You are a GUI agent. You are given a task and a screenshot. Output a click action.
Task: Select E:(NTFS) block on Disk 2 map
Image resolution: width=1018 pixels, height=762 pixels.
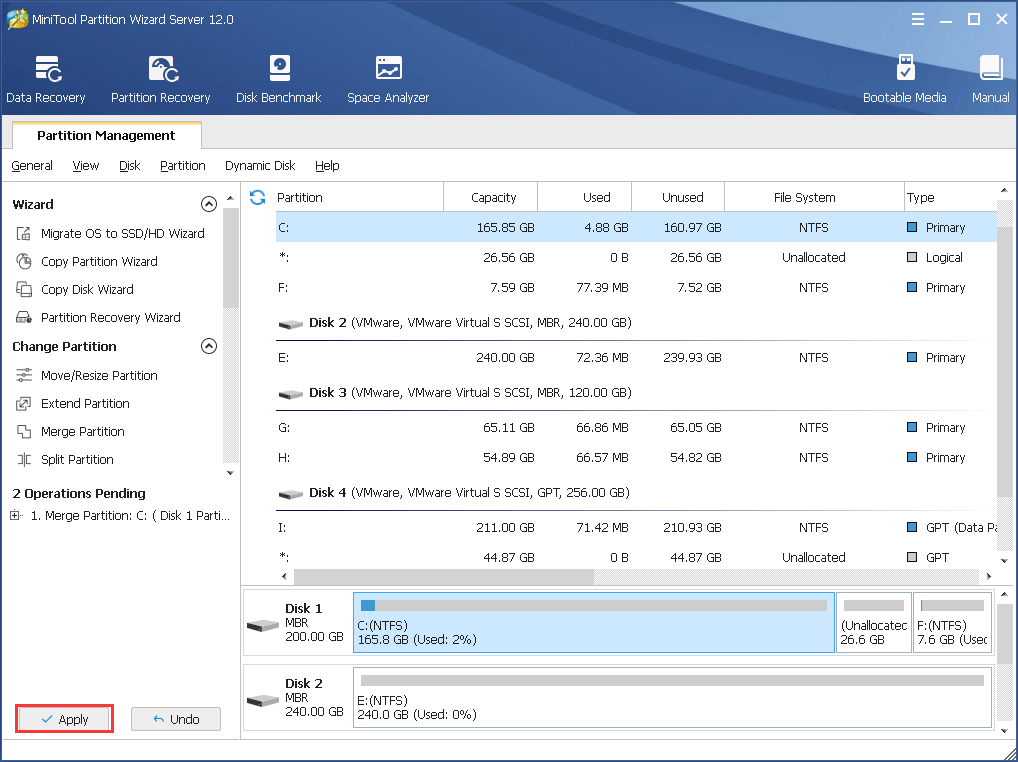point(673,697)
